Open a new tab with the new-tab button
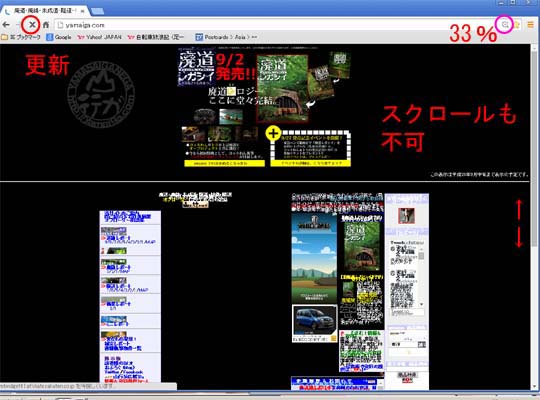Screen dimensions: 540x400 [97, 11]
